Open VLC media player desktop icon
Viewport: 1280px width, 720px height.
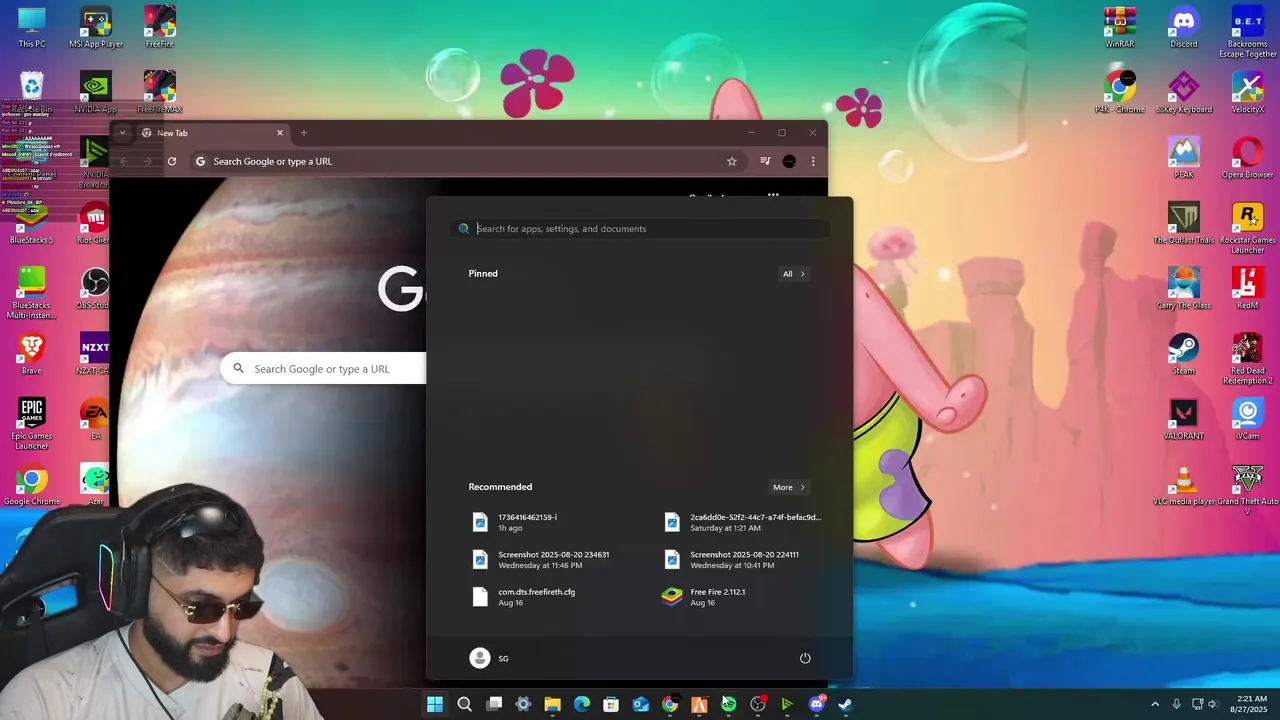click(x=1184, y=485)
